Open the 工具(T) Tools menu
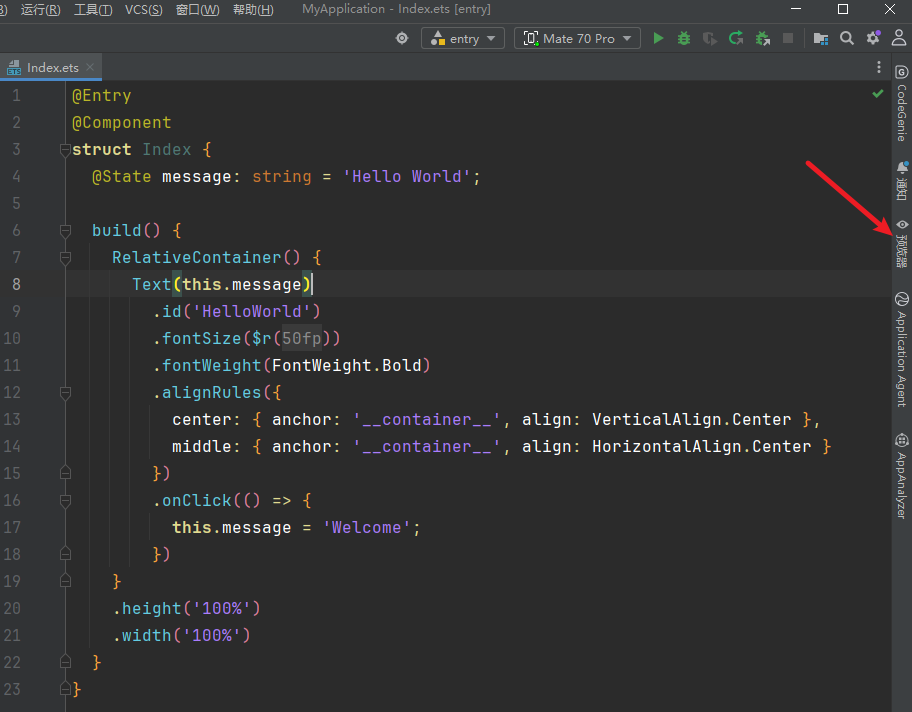The height and width of the screenshot is (712, 912). [x=93, y=10]
